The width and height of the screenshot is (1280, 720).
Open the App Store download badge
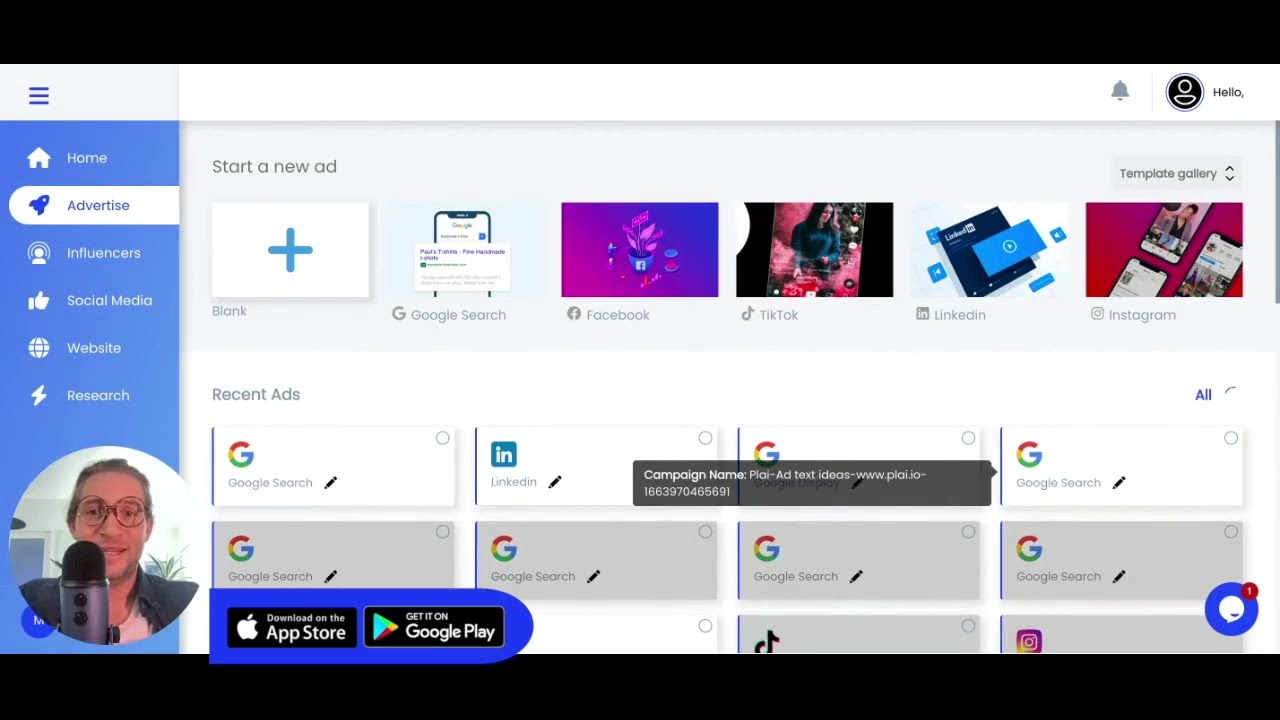pos(292,627)
